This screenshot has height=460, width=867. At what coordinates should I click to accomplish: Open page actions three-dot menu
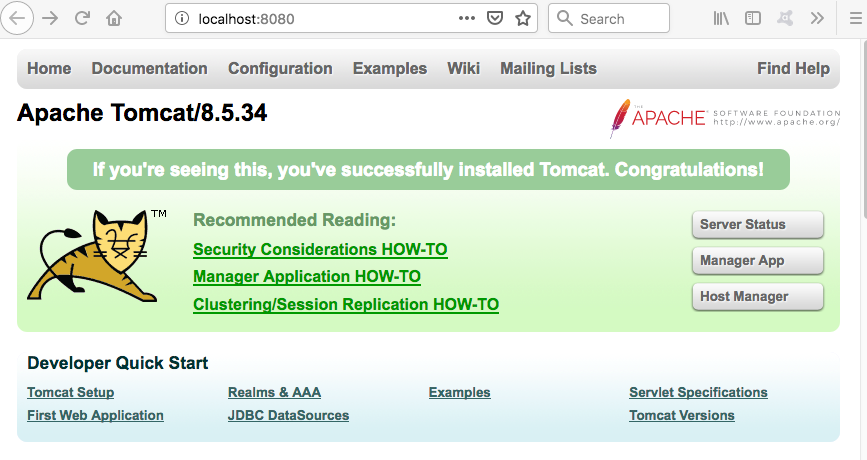467,18
